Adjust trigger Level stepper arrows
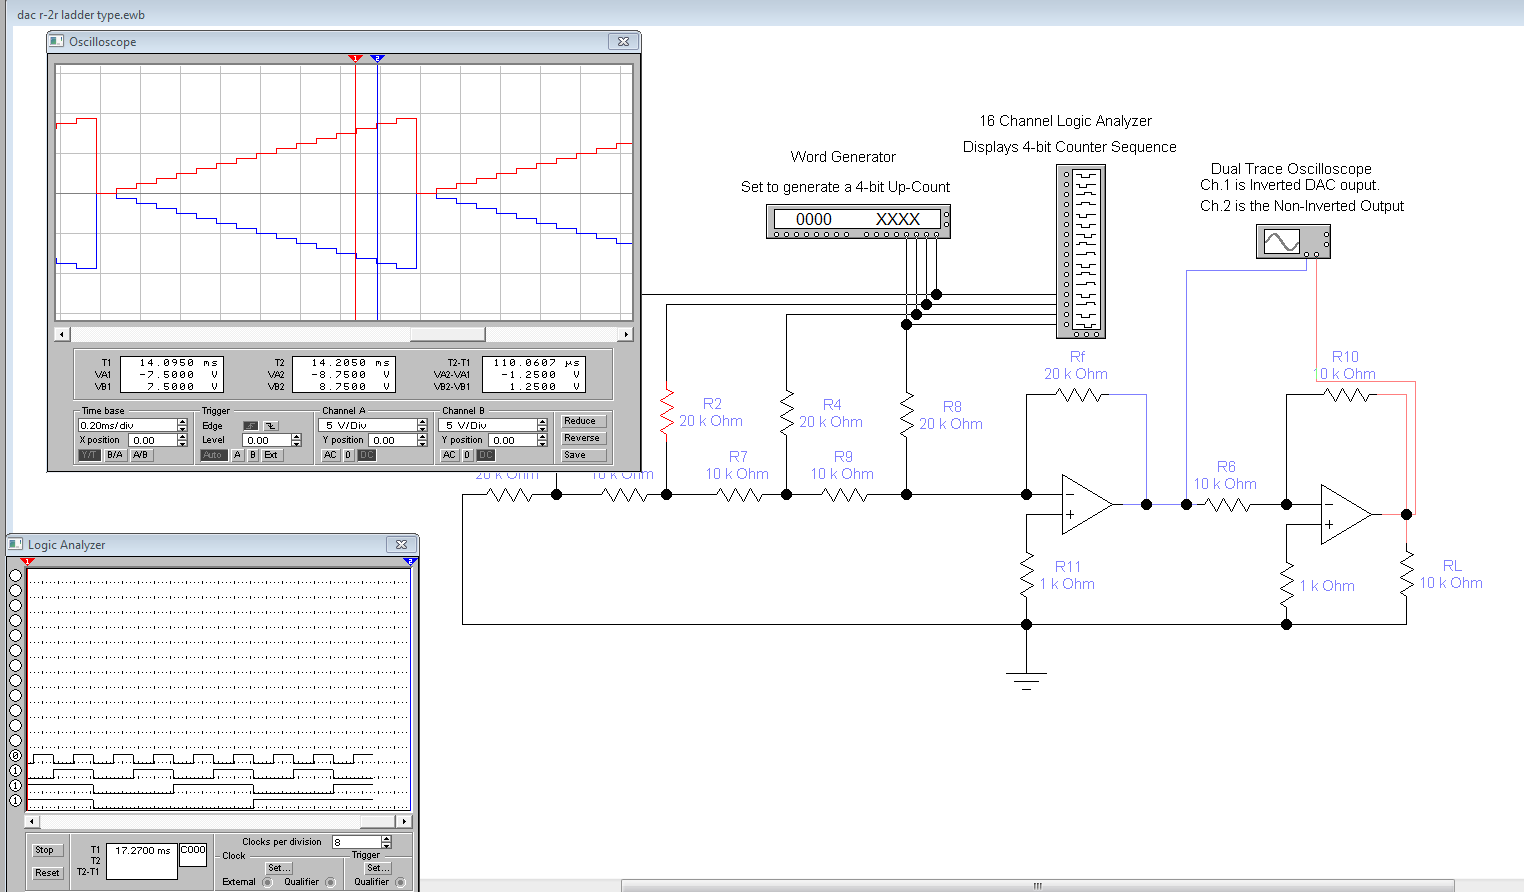This screenshot has width=1524, height=892. pos(296,440)
